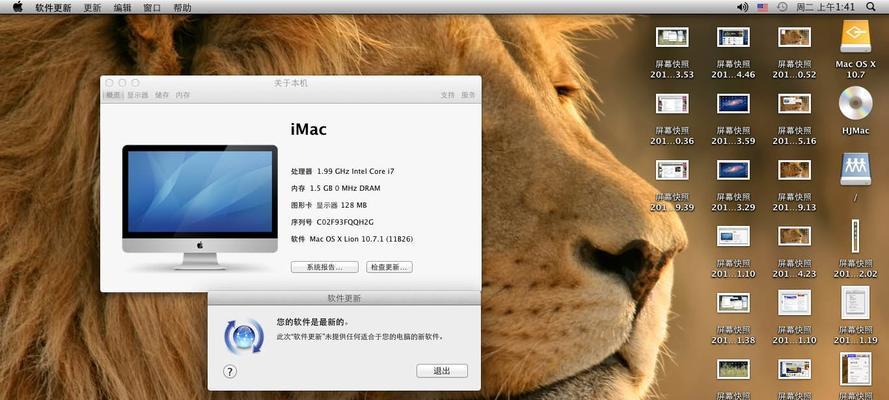
Task: Click the Software Update globe icon
Action: [x=244, y=337]
